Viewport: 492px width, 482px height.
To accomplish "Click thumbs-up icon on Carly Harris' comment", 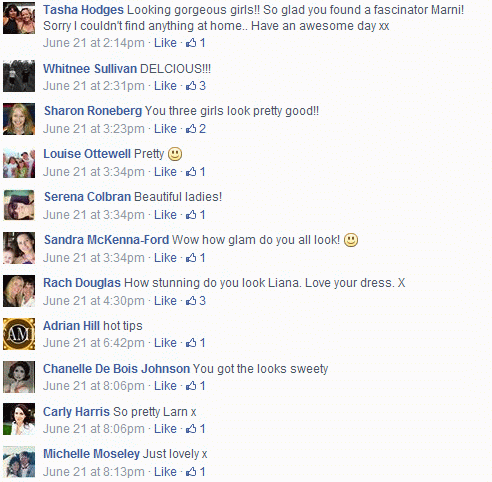I will tap(191, 429).
